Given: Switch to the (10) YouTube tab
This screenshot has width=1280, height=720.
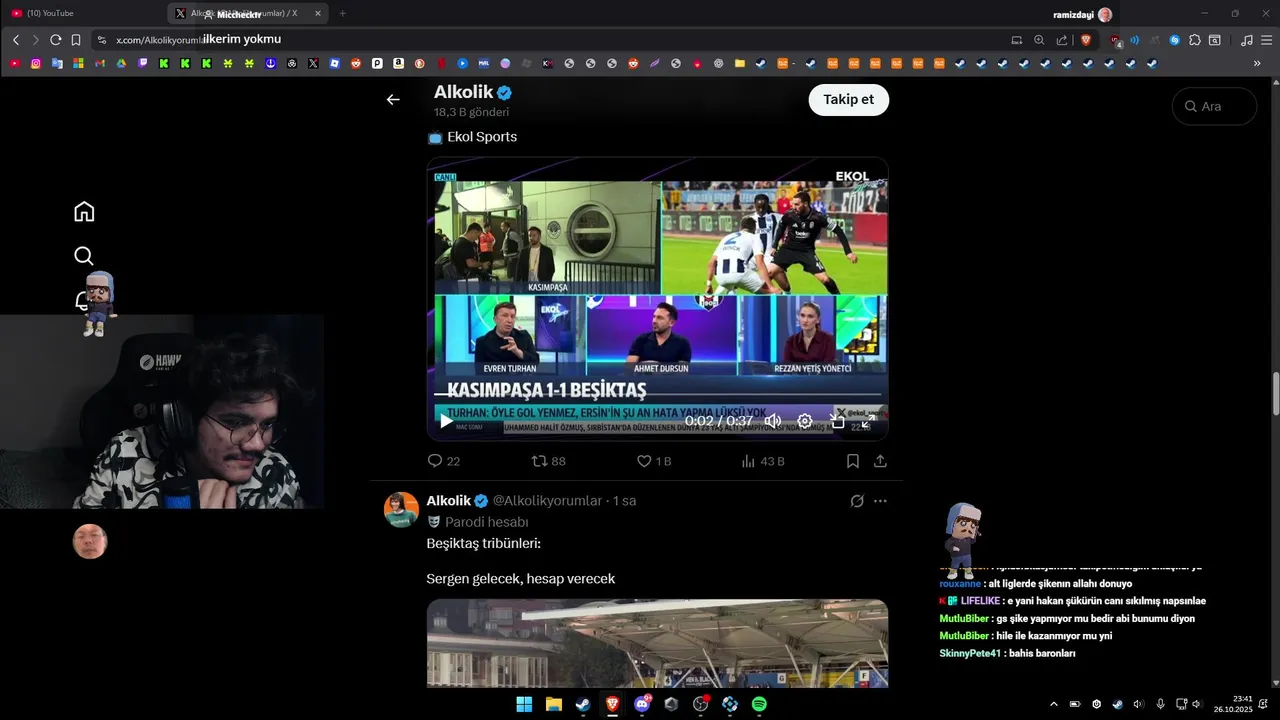Looking at the screenshot, I should tap(80, 14).
